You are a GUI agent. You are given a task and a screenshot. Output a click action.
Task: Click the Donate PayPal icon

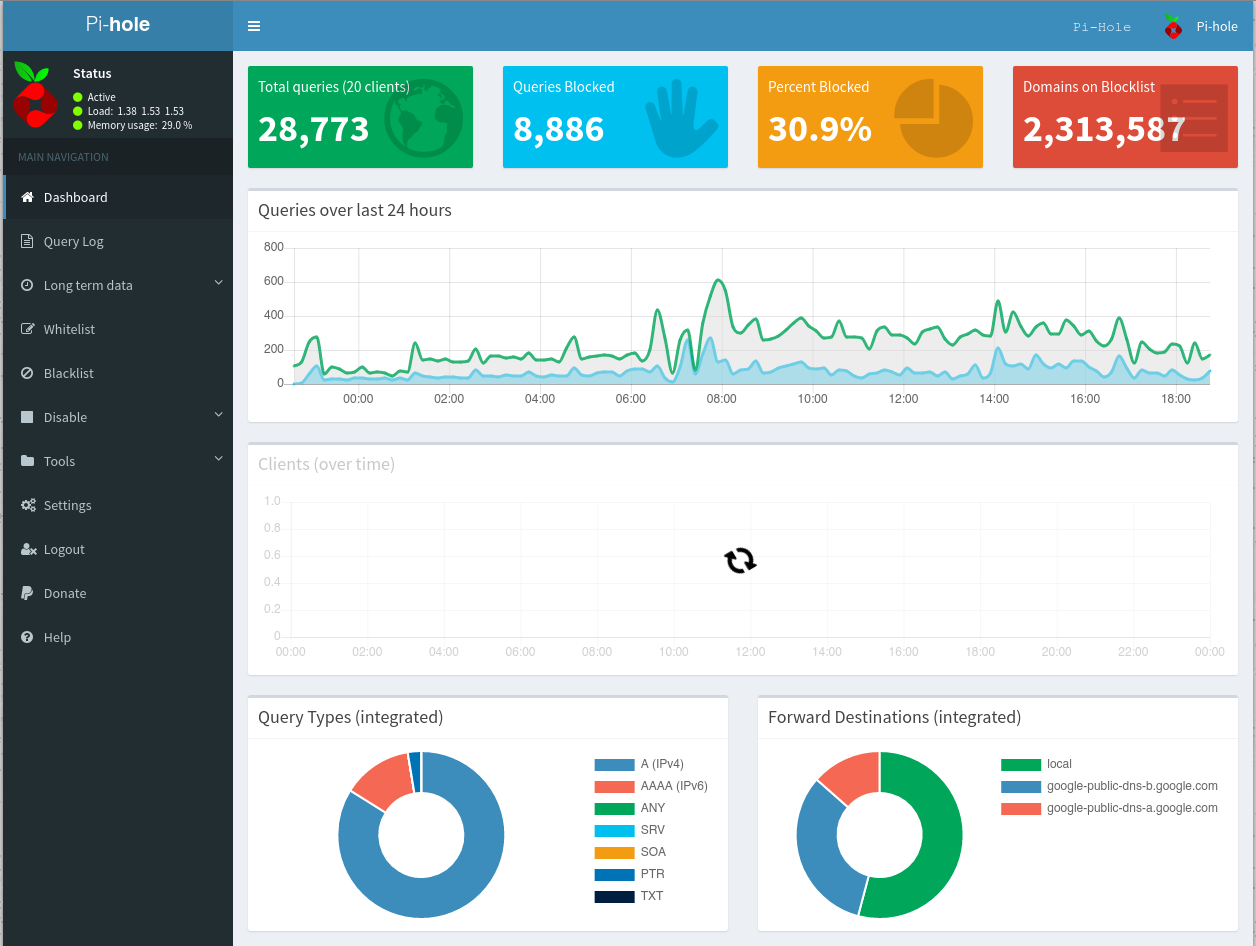point(28,593)
